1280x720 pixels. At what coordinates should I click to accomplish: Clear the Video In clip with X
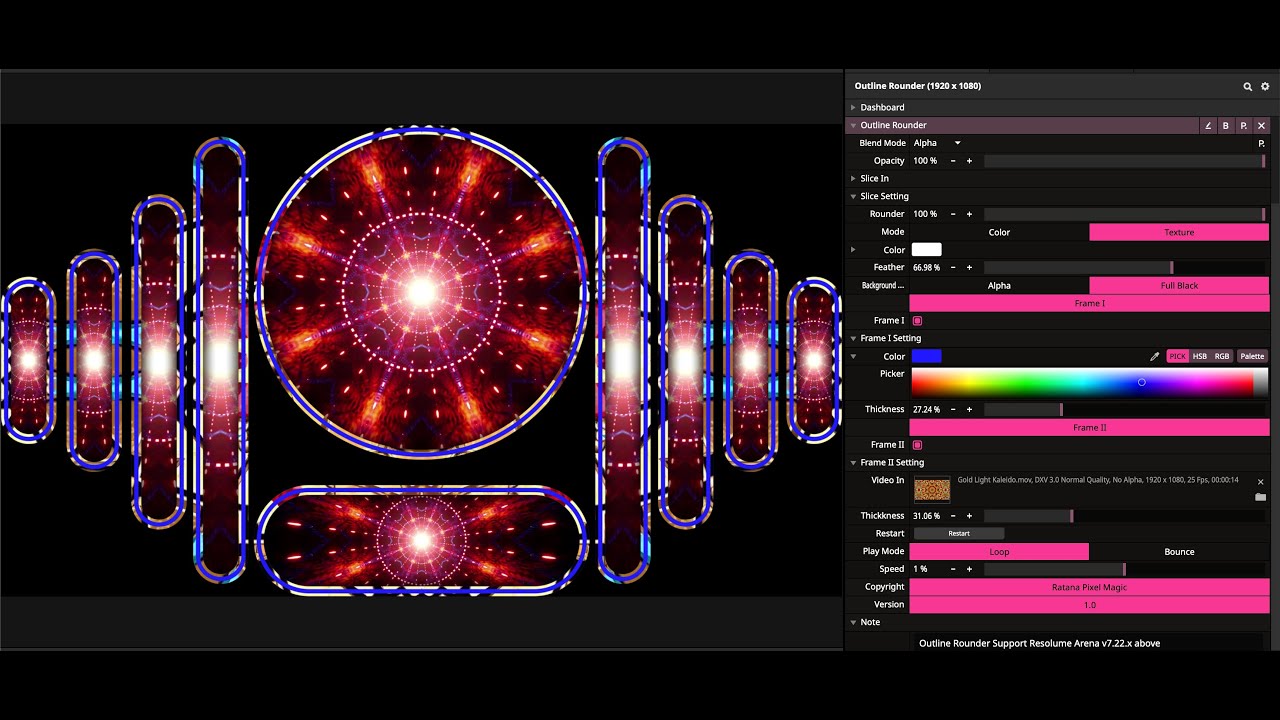(x=1261, y=482)
